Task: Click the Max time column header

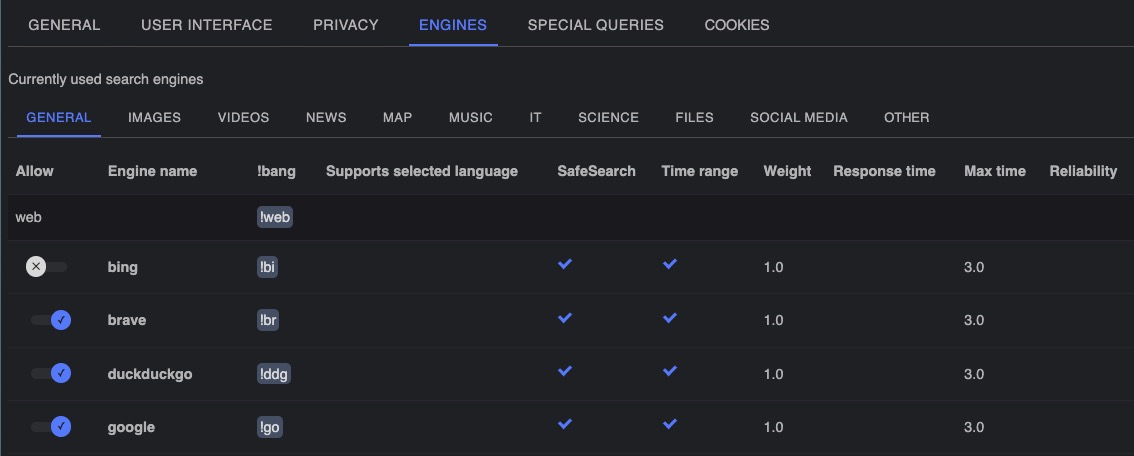Action: (994, 171)
